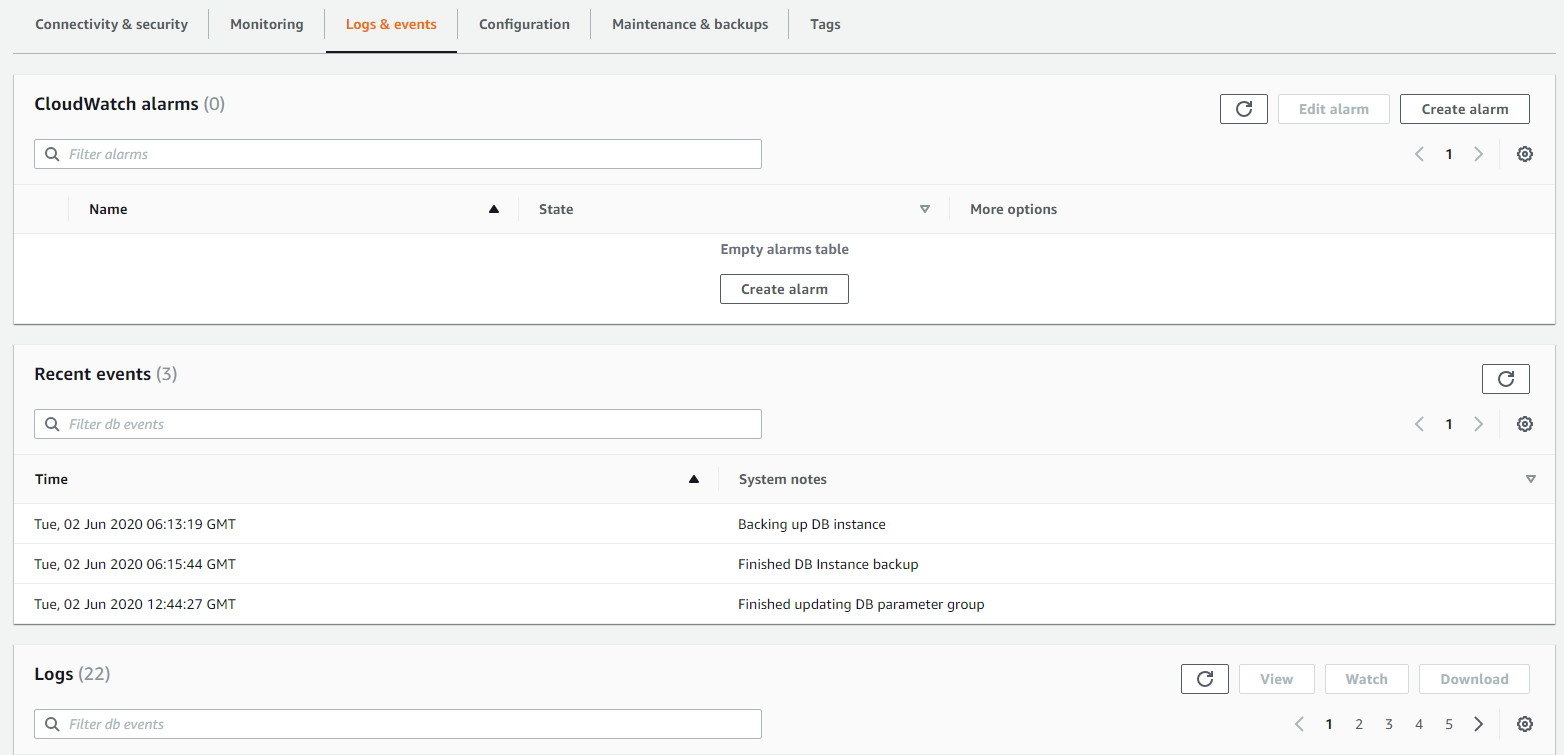Switch to the Monitoring tab
The width and height of the screenshot is (1564, 755).
pos(266,24)
